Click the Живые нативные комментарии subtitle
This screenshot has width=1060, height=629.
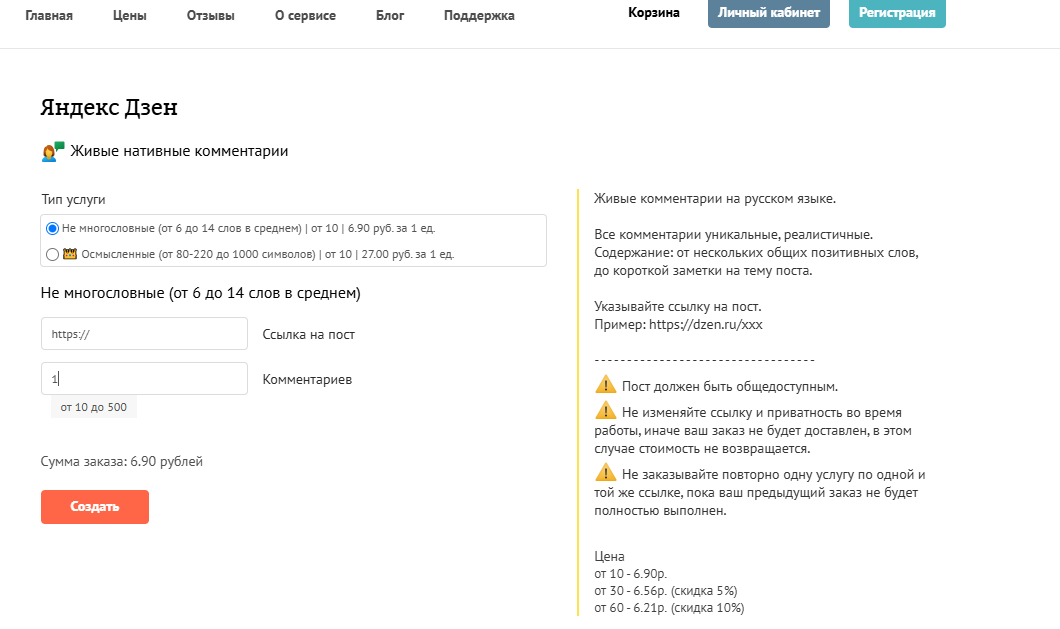(x=179, y=152)
